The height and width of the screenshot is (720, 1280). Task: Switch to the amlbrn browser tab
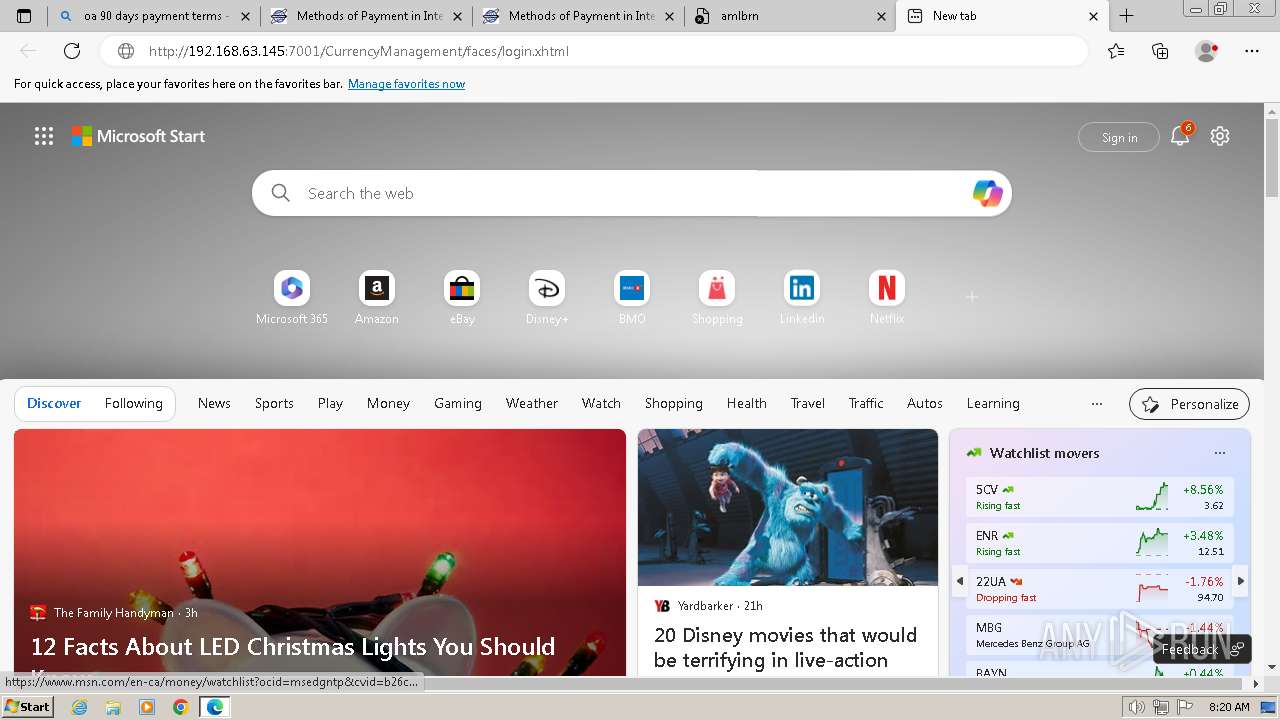point(790,16)
